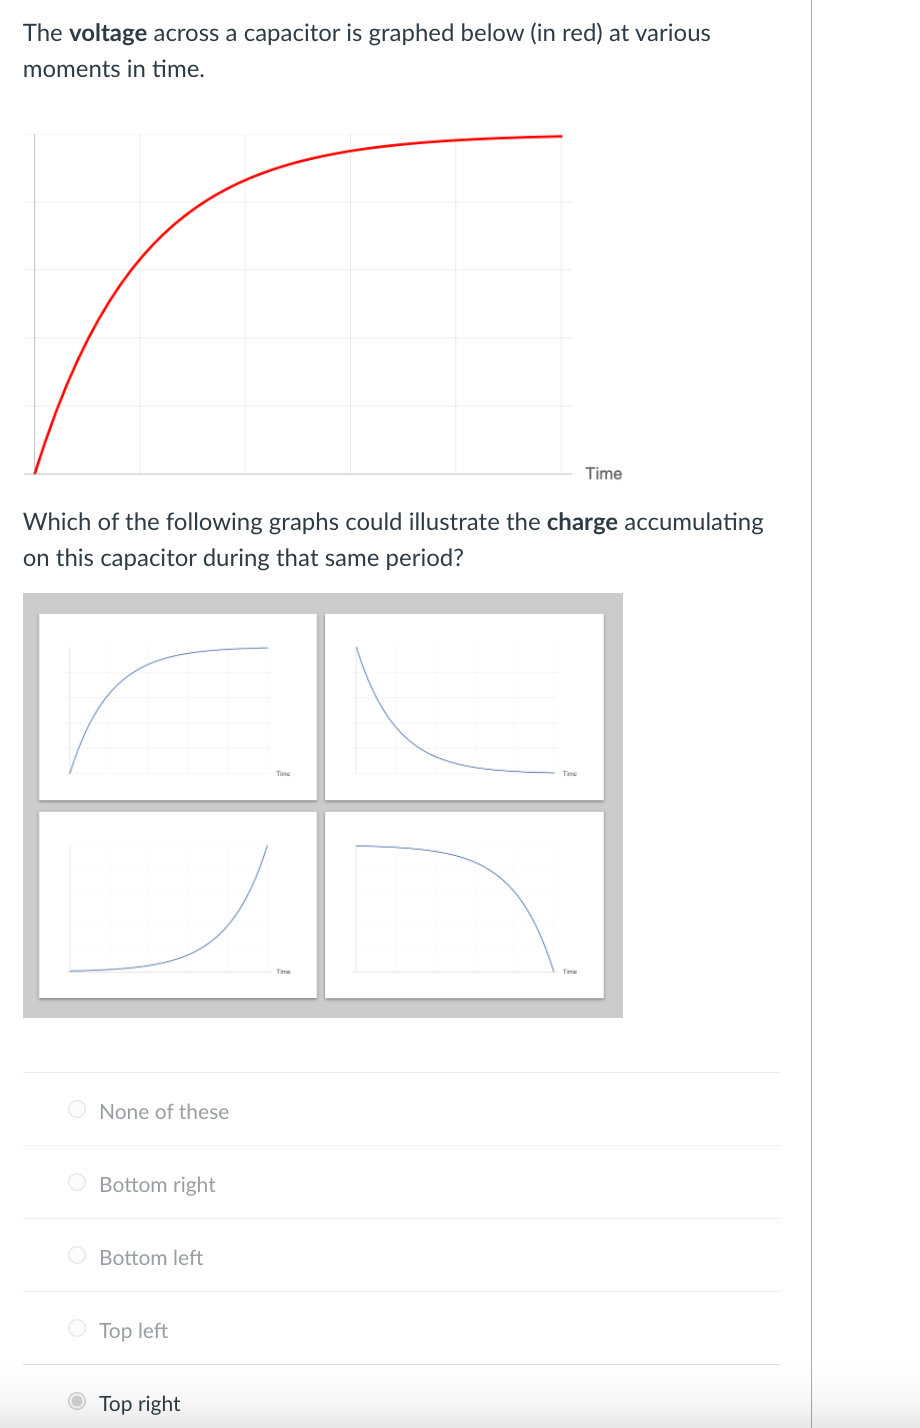The height and width of the screenshot is (1428, 920).
Task: Click the 'Time' label on top-left option graph
Action: (x=282, y=773)
